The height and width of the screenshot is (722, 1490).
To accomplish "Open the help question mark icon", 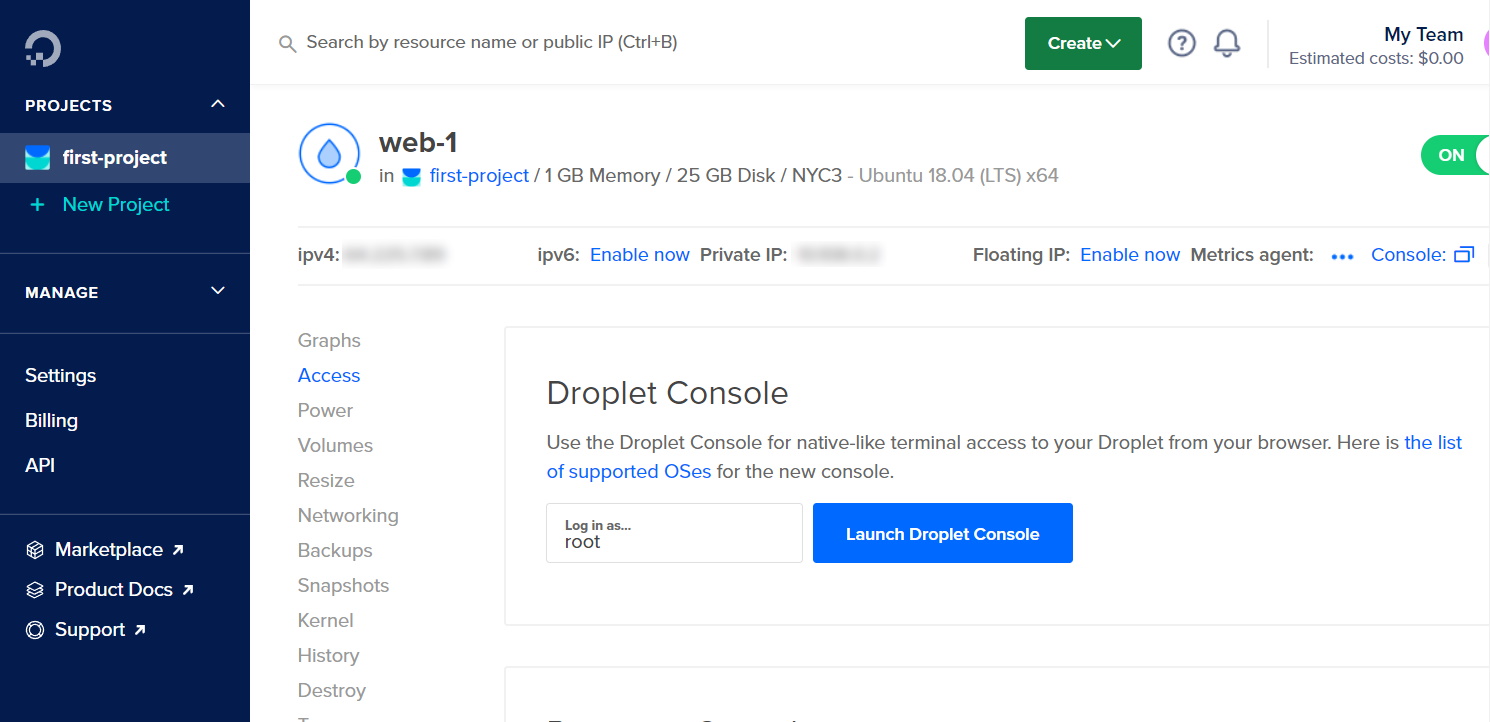I will click(x=1182, y=43).
